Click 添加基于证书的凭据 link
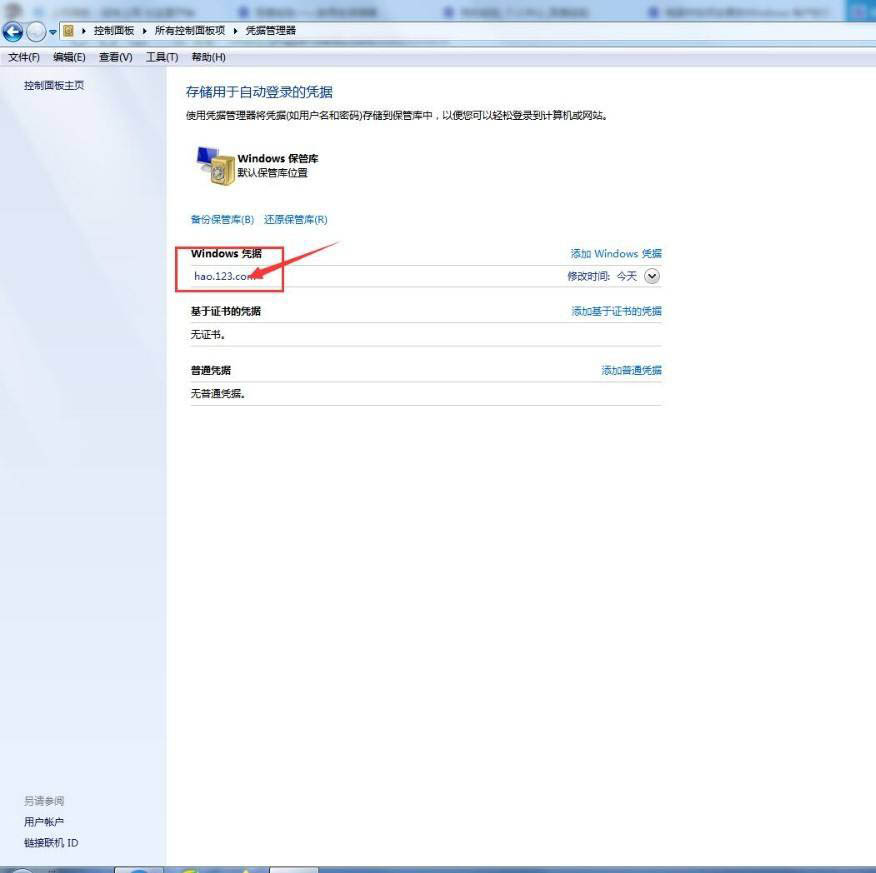Screen dimensions: 876x873 [x=616, y=311]
